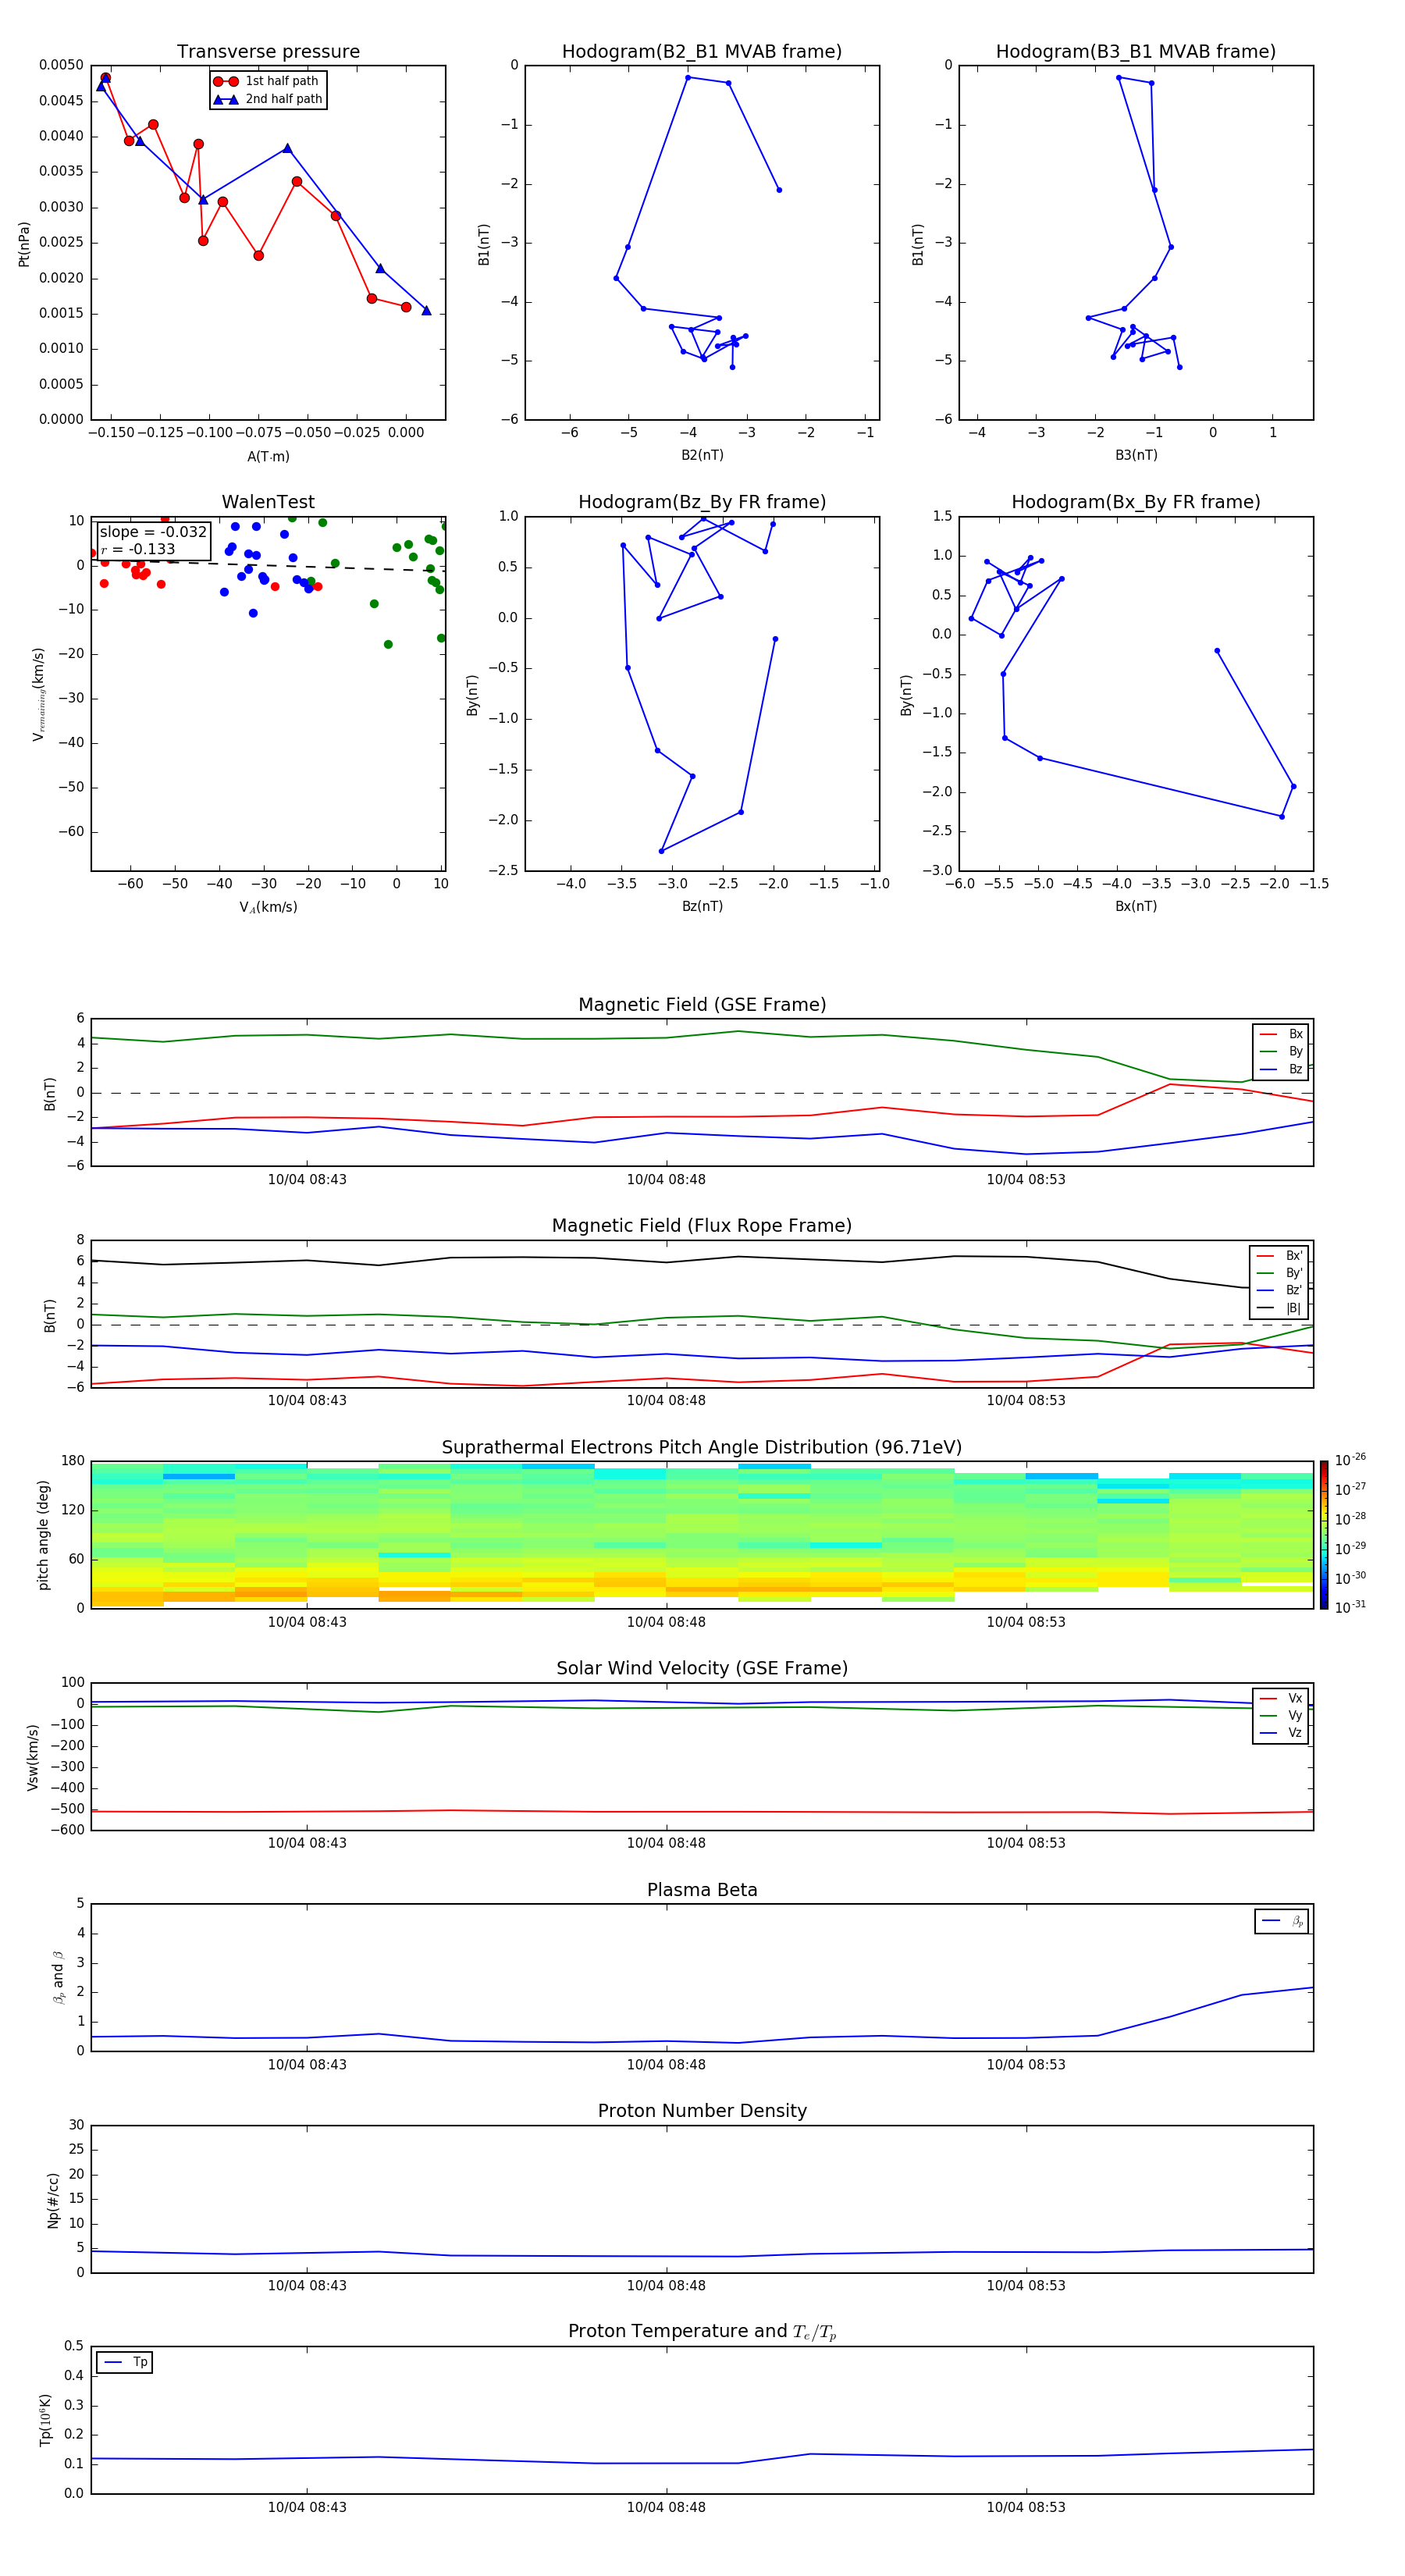
Task: Click the "Pt(nPa)" y-axis label
Action: (x=24, y=243)
